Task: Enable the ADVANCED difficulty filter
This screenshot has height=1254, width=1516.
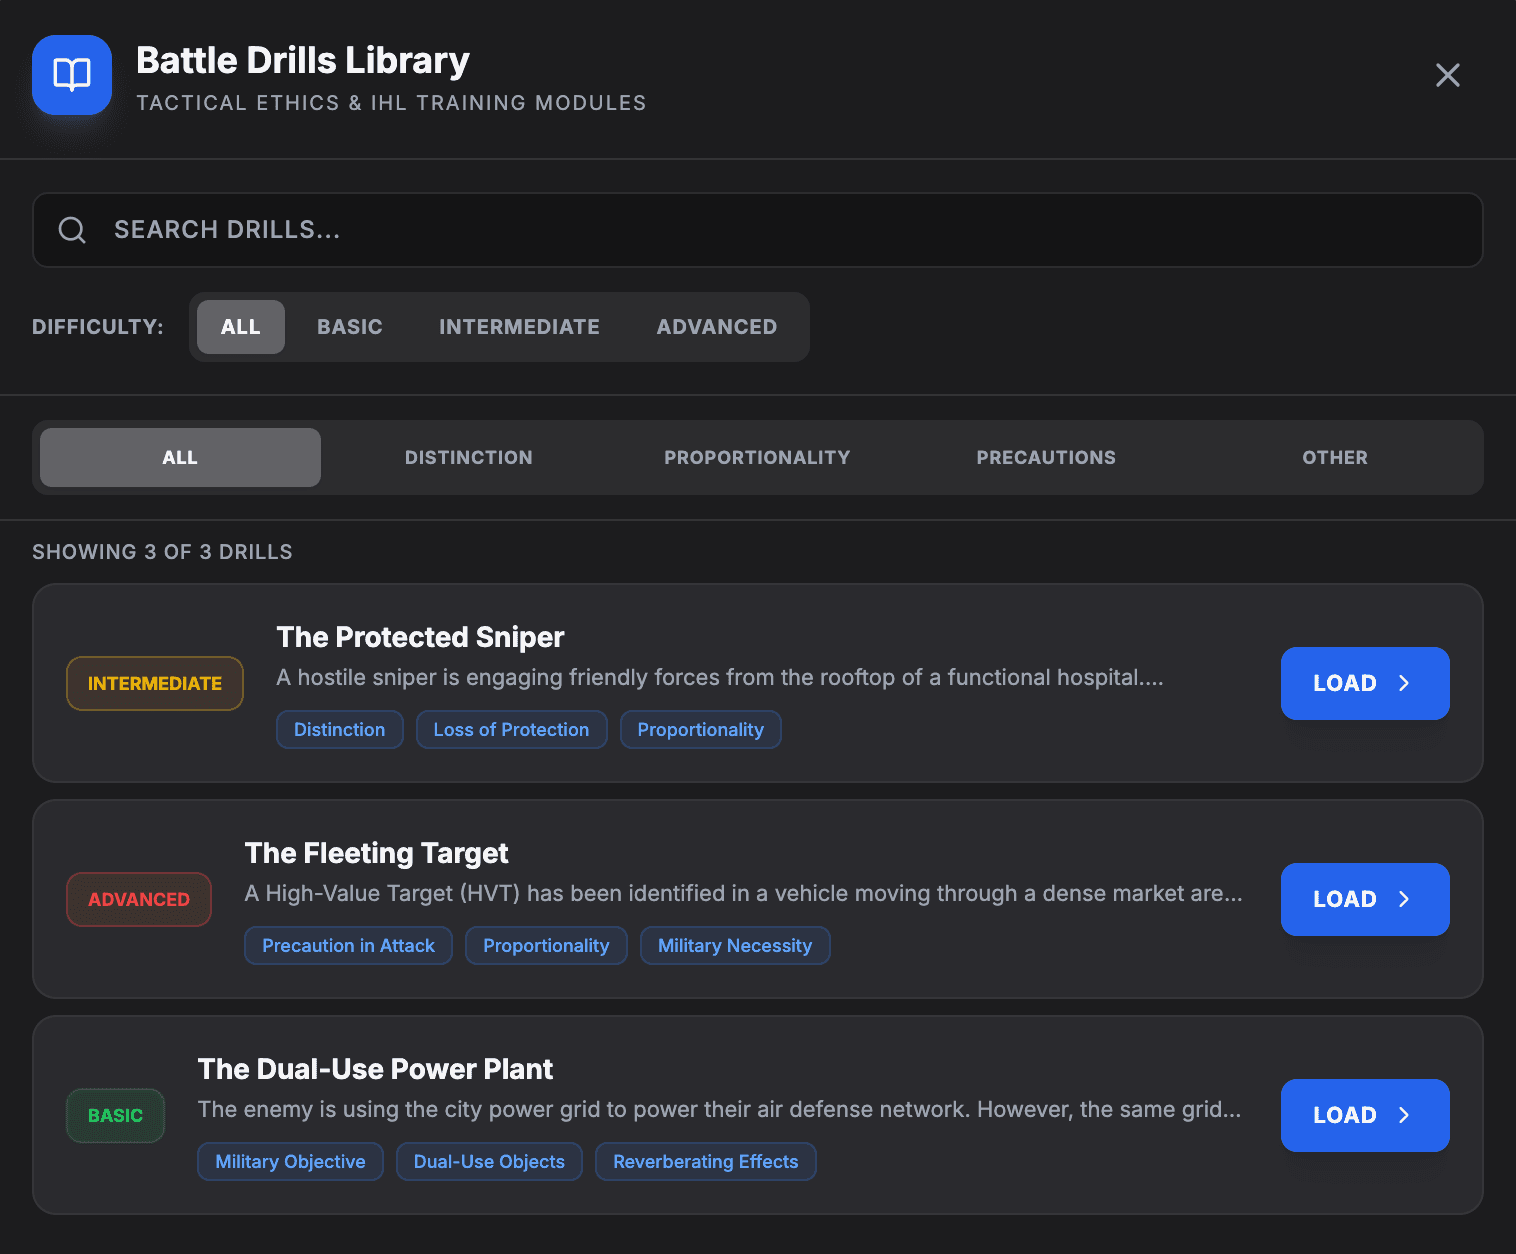Action: point(716,326)
